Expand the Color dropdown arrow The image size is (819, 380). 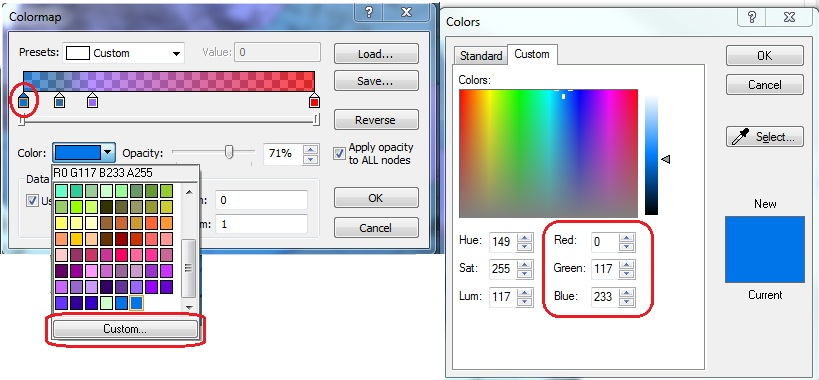coord(108,153)
